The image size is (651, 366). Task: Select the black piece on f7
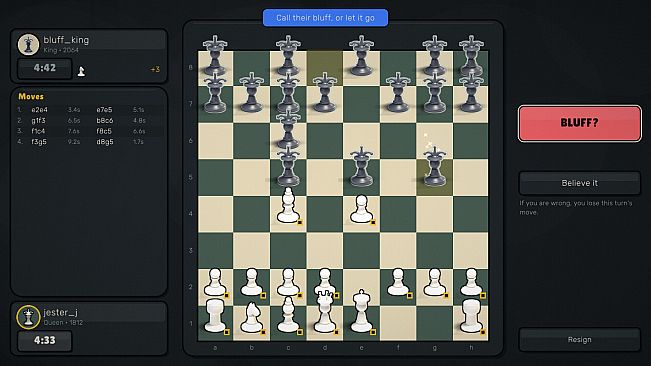point(398,94)
